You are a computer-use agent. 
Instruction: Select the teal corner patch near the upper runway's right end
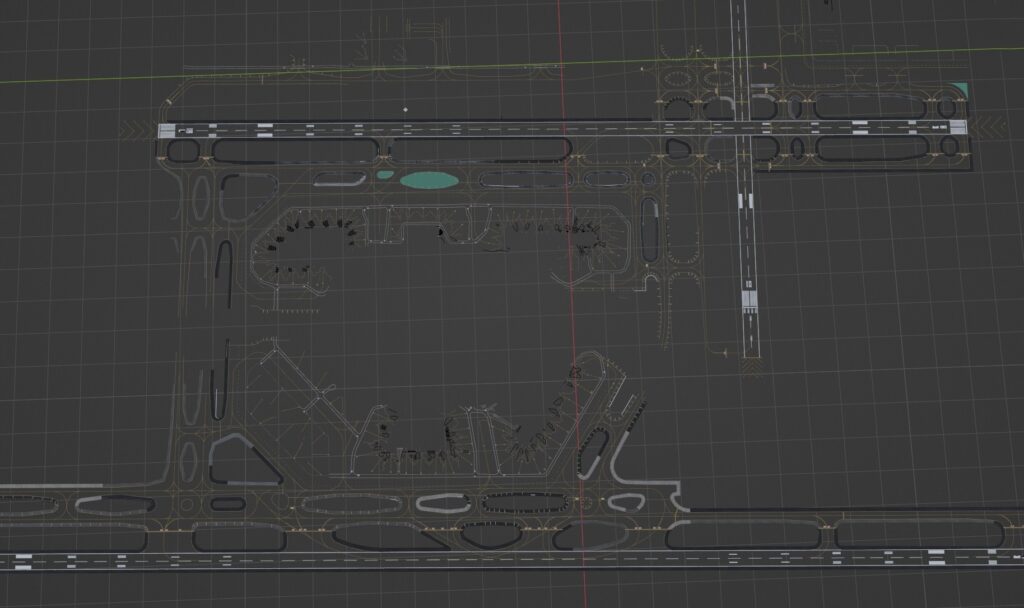click(x=960, y=90)
